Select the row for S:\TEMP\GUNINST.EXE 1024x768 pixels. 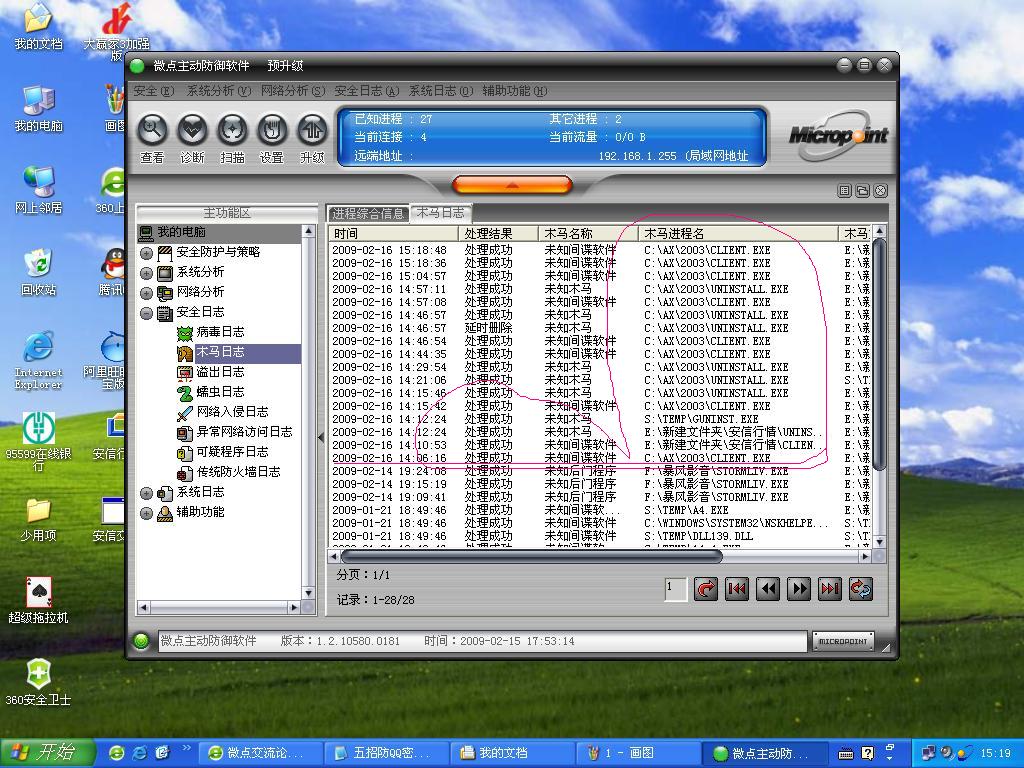coord(600,419)
